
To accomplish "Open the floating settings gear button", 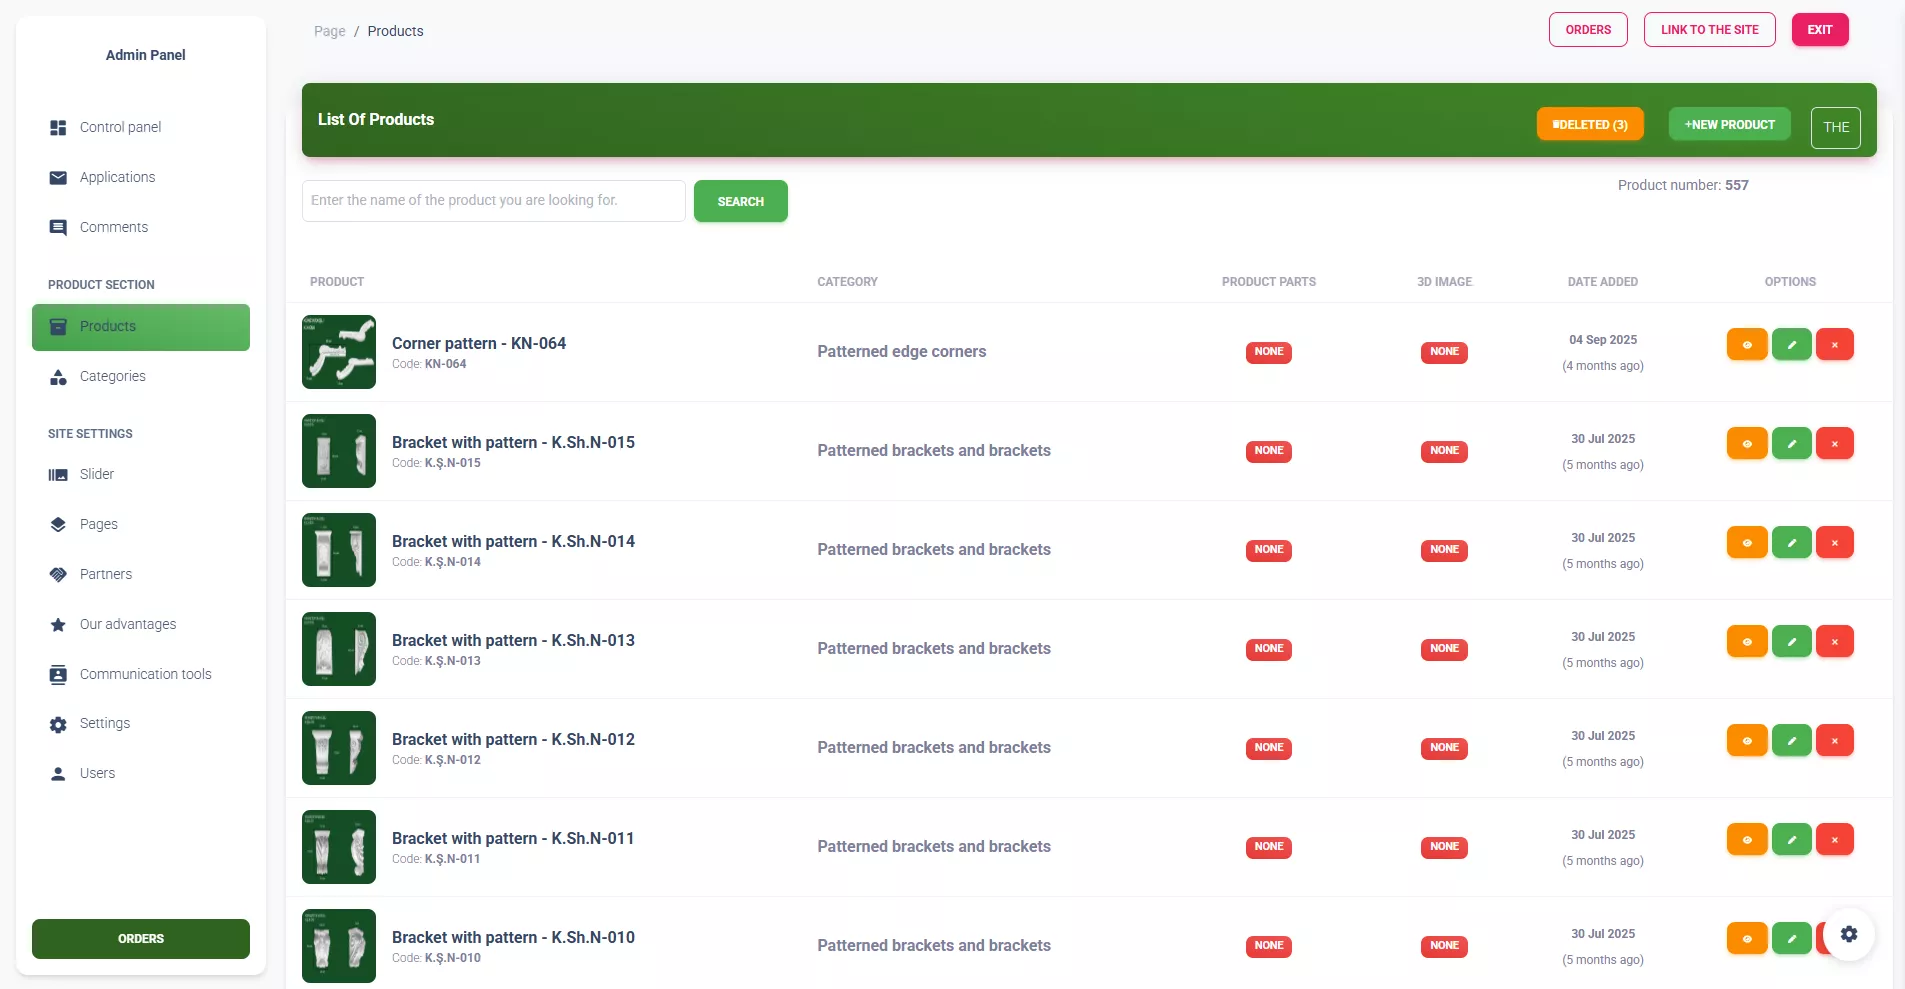I will 1848,934.
